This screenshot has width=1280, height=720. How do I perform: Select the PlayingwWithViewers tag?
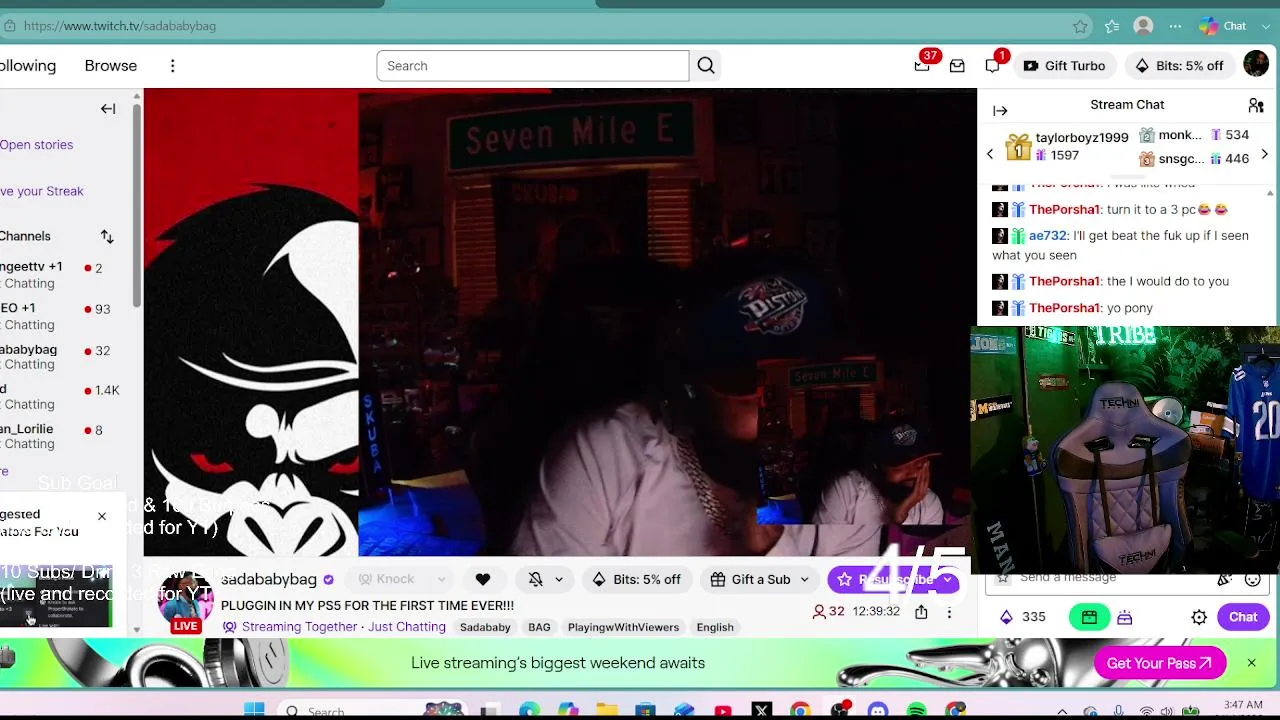623,627
